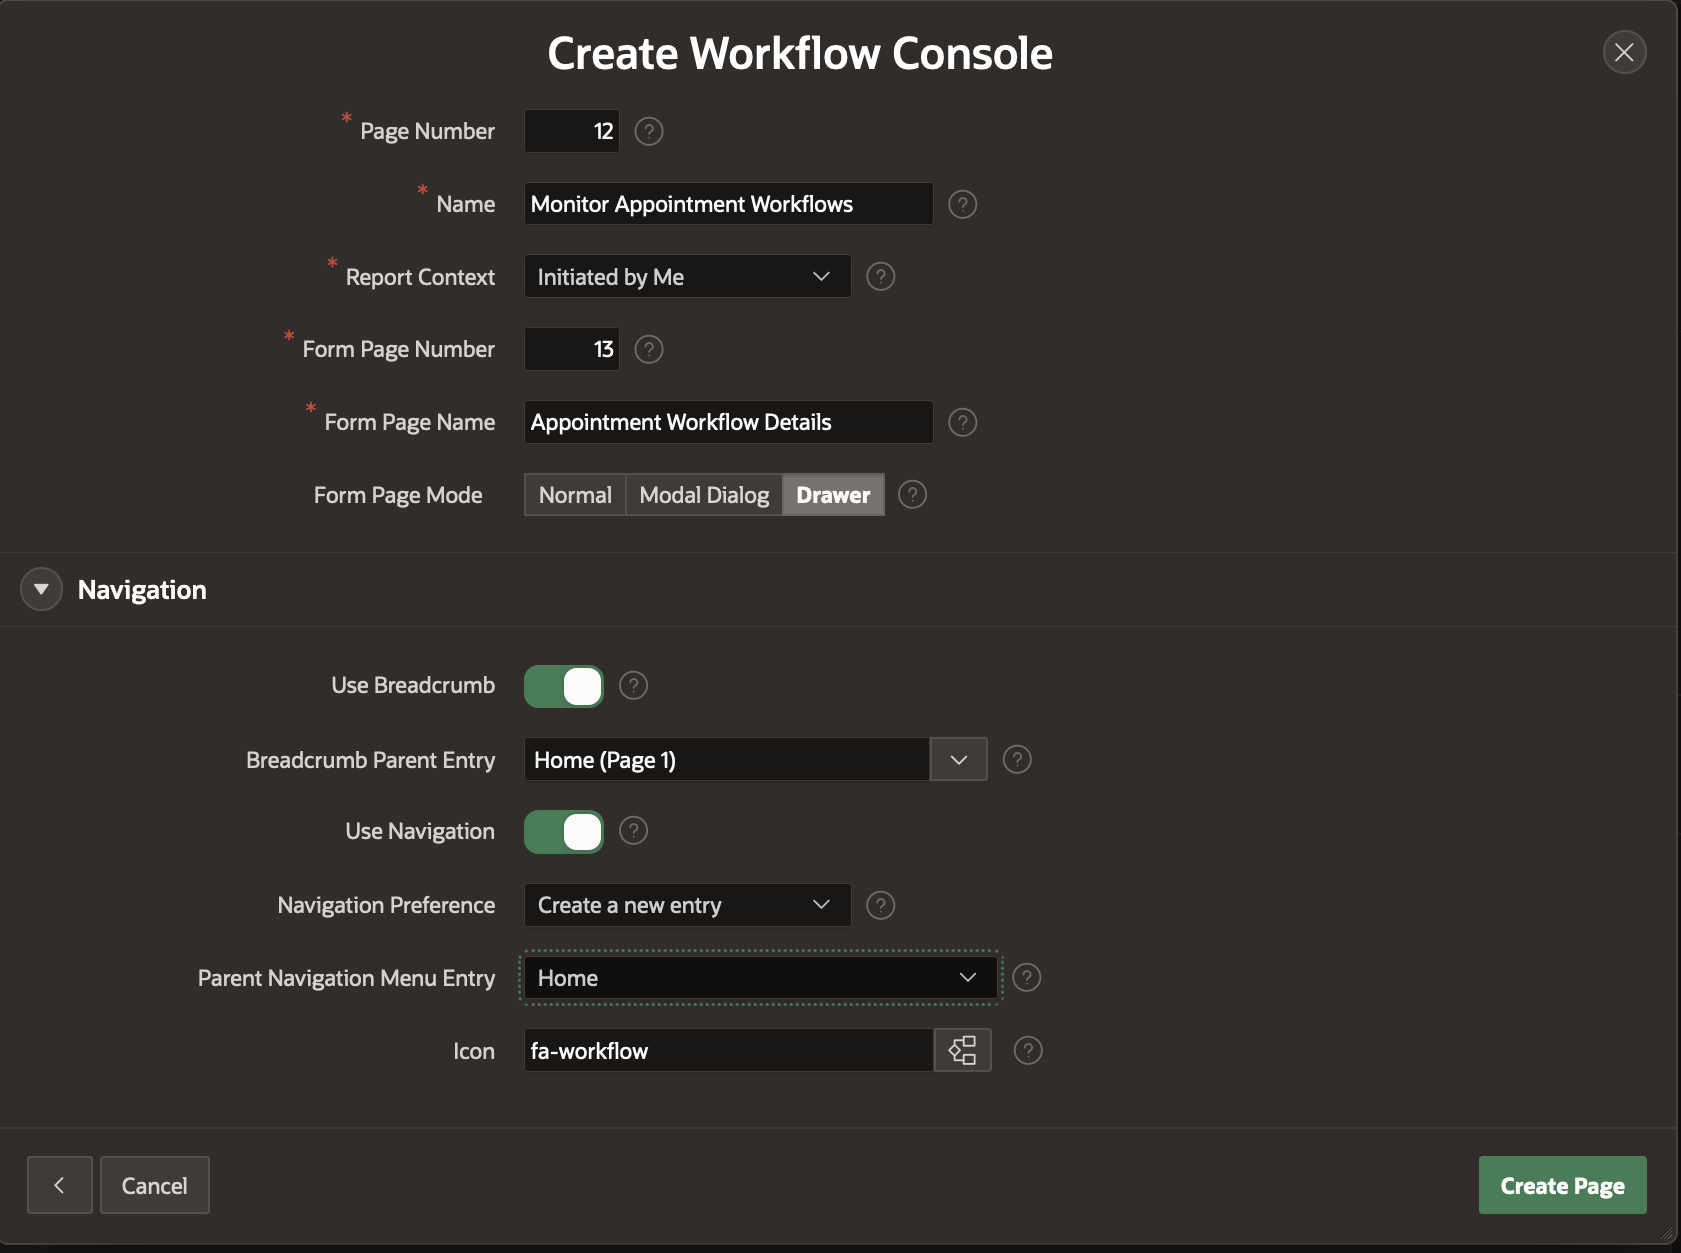Select Drawer form page mode
This screenshot has height=1253, width=1681.
833,495
